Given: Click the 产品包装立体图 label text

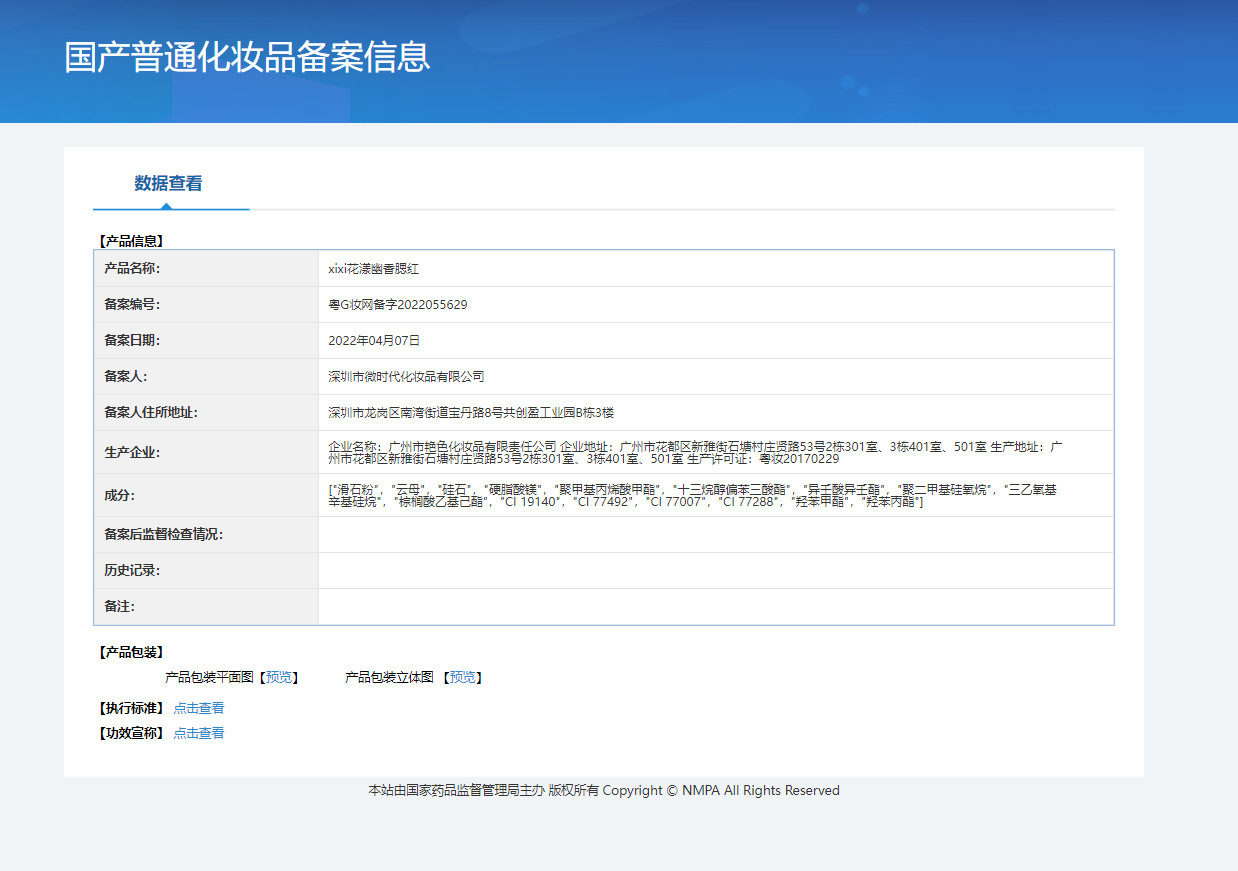Looking at the screenshot, I should pos(389,678).
